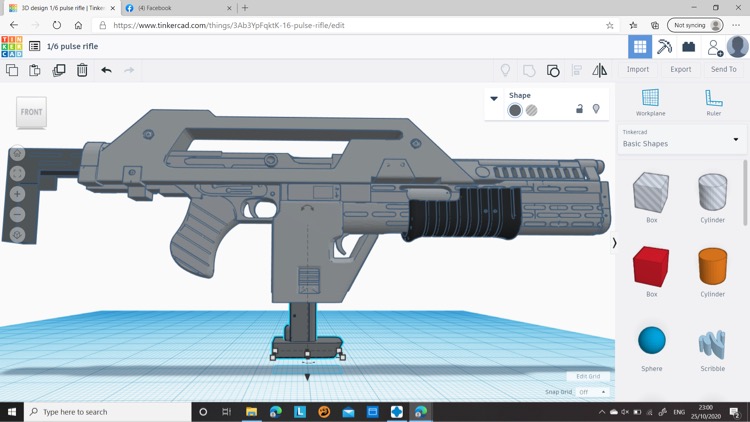Open a new browser tab
This screenshot has height=422, width=750.
pyautogui.click(x=245, y=8)
